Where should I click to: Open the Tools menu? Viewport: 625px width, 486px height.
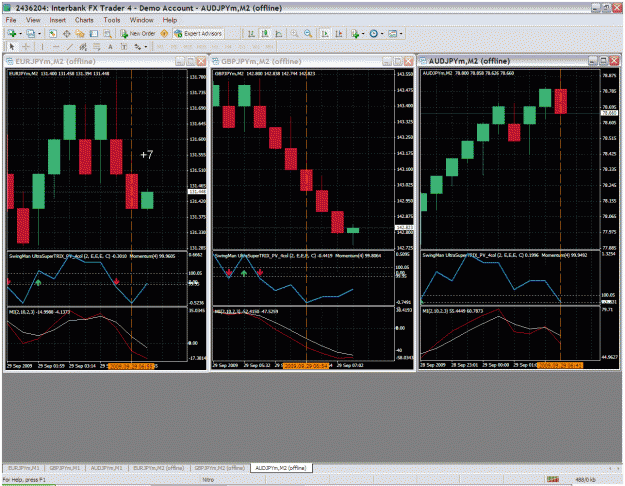point(112,20)
